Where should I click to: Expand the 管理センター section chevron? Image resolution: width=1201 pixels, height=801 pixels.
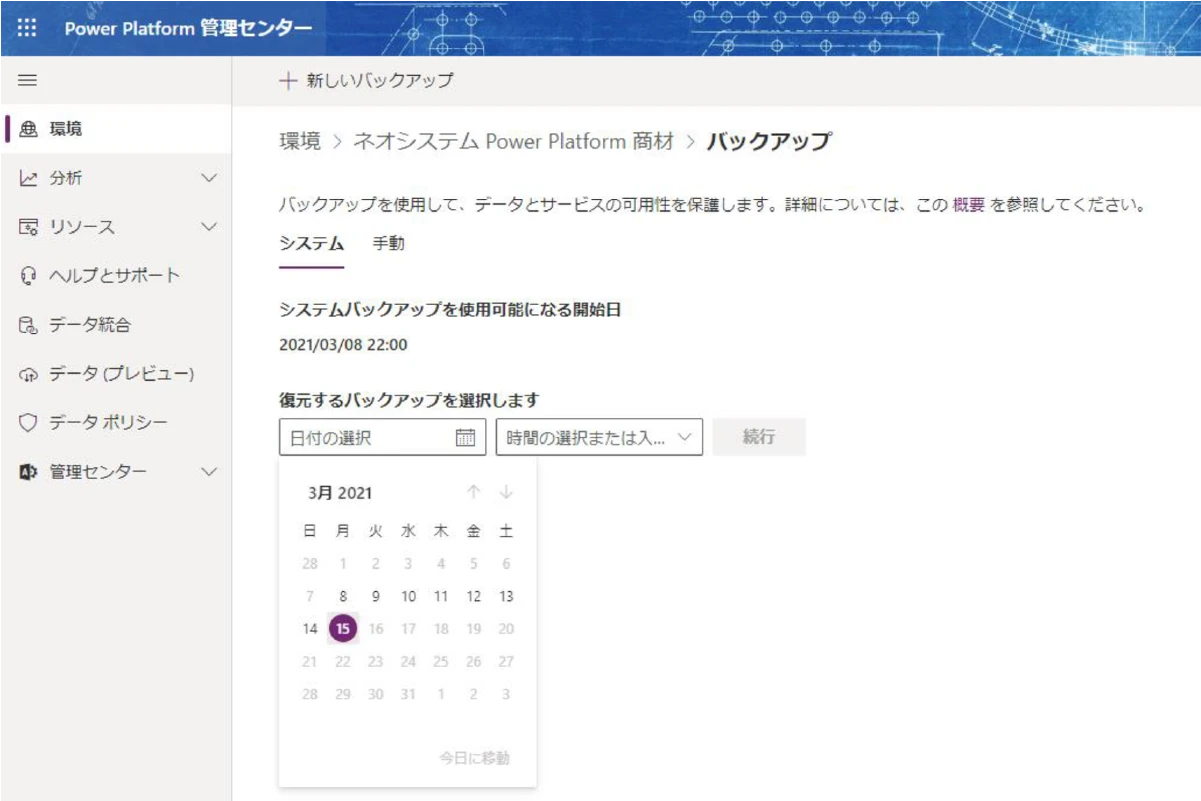click(x=209, y=472)
